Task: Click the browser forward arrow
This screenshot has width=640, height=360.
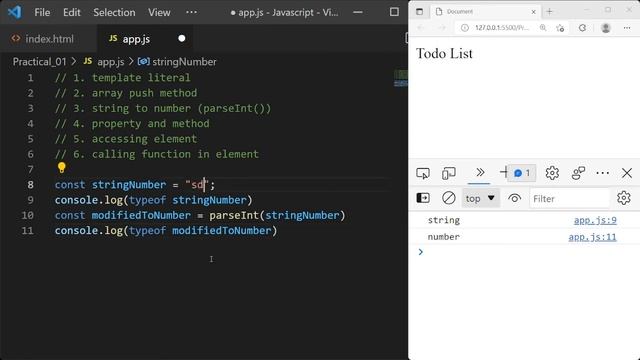Action: click(x=442, y=28)
